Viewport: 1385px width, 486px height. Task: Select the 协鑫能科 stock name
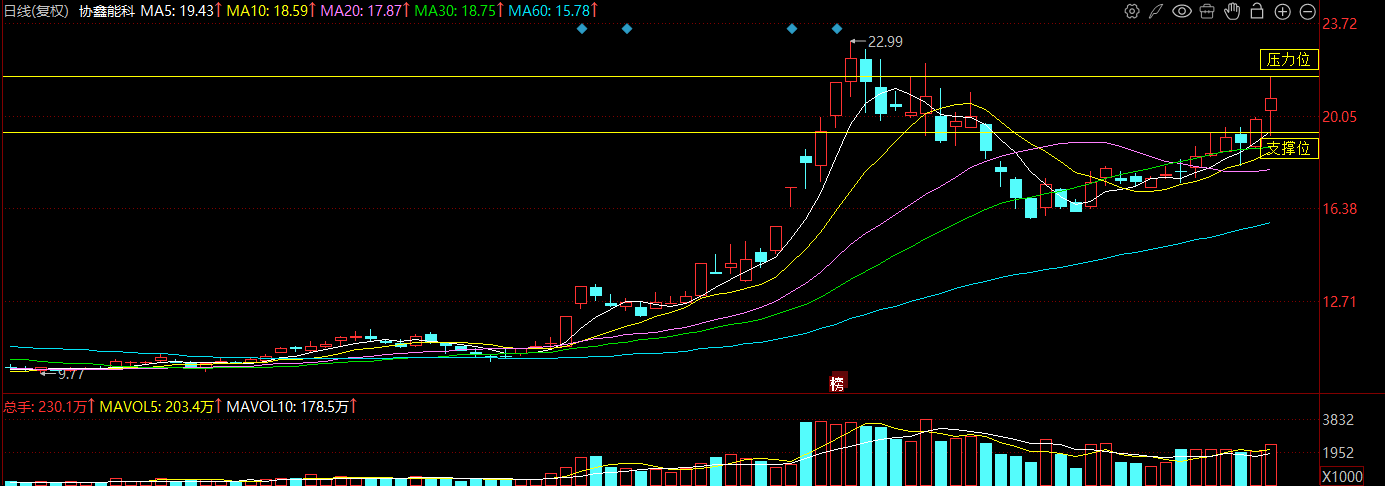107,11
